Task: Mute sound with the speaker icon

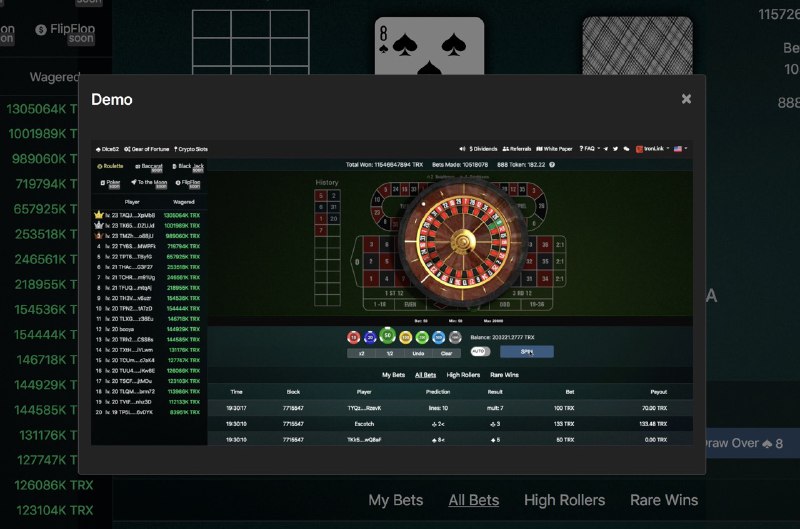Action: pos(462,149)
